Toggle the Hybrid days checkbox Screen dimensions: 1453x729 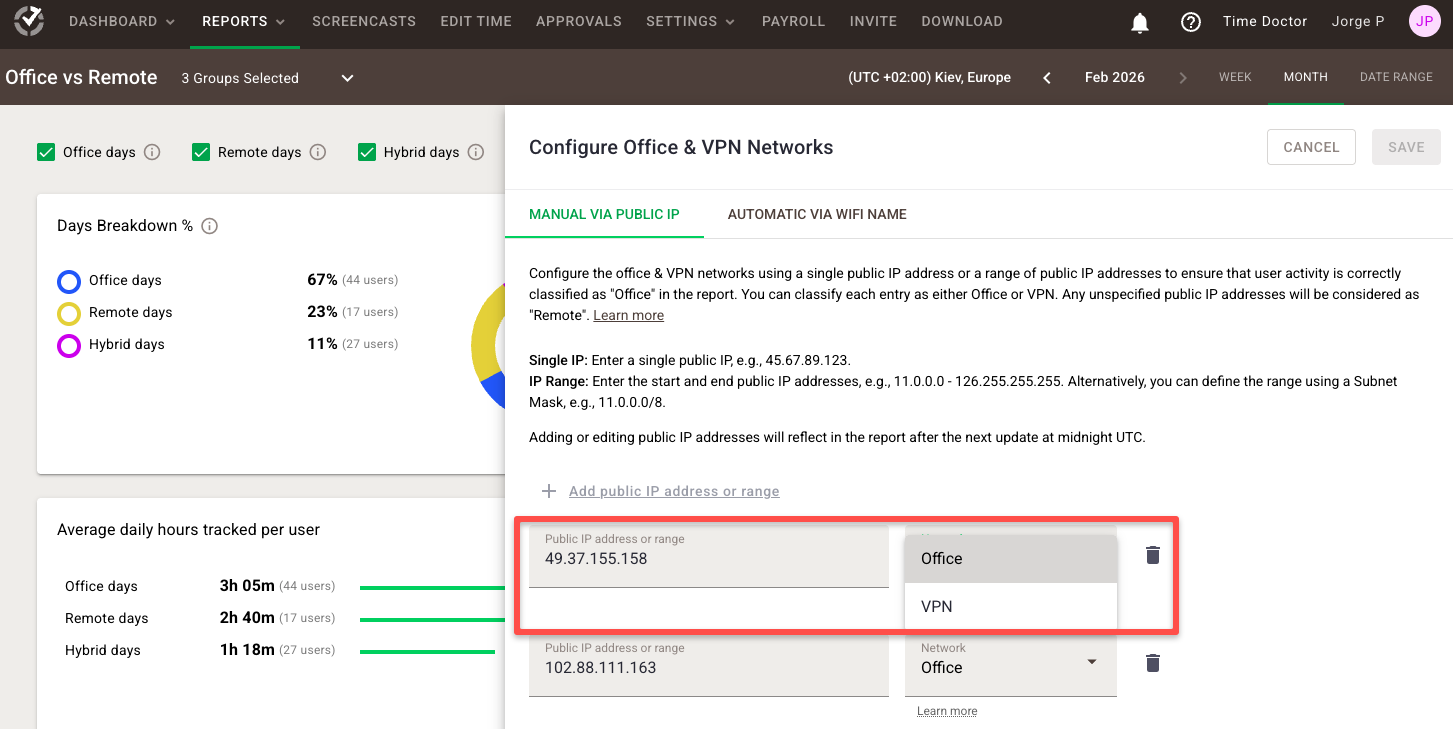366,152
